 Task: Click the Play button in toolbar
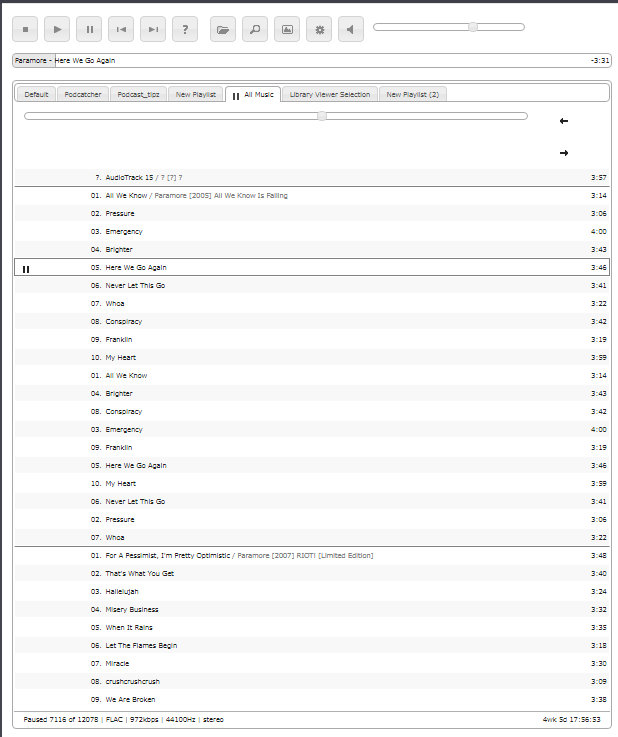[x=57, y=29]
